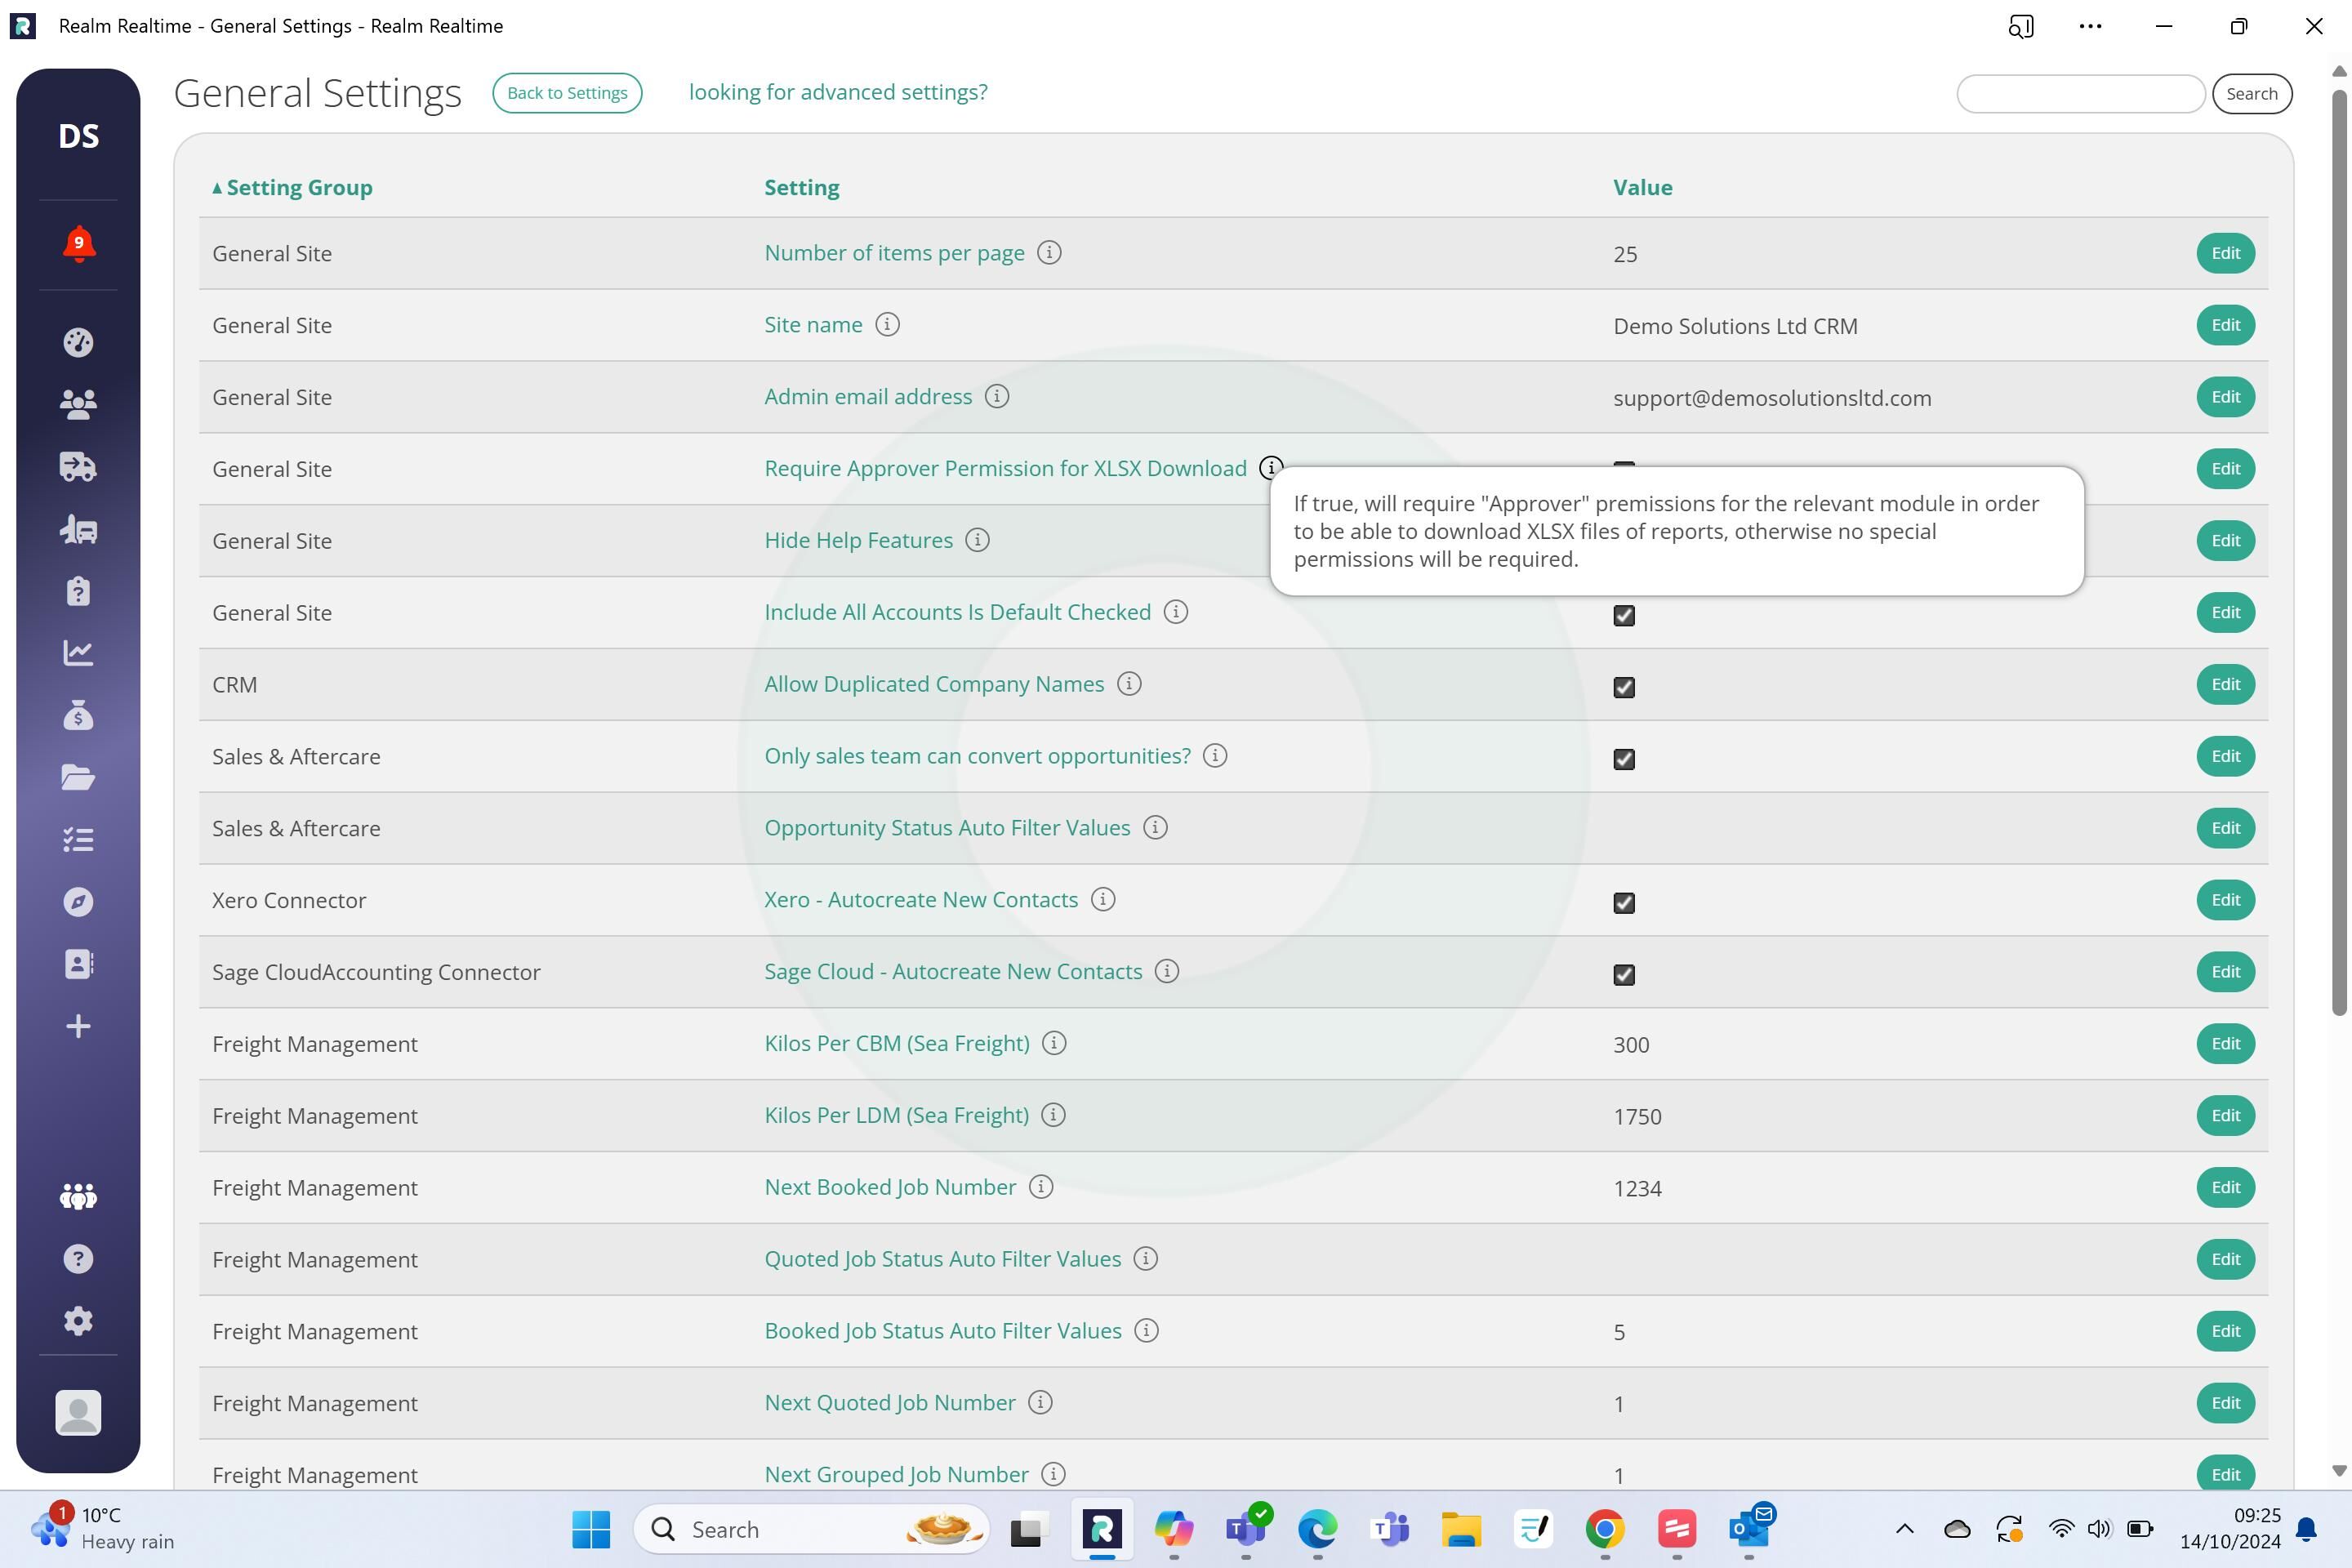Toggle Allow Duplicated Company Names checkbox

1624,687
